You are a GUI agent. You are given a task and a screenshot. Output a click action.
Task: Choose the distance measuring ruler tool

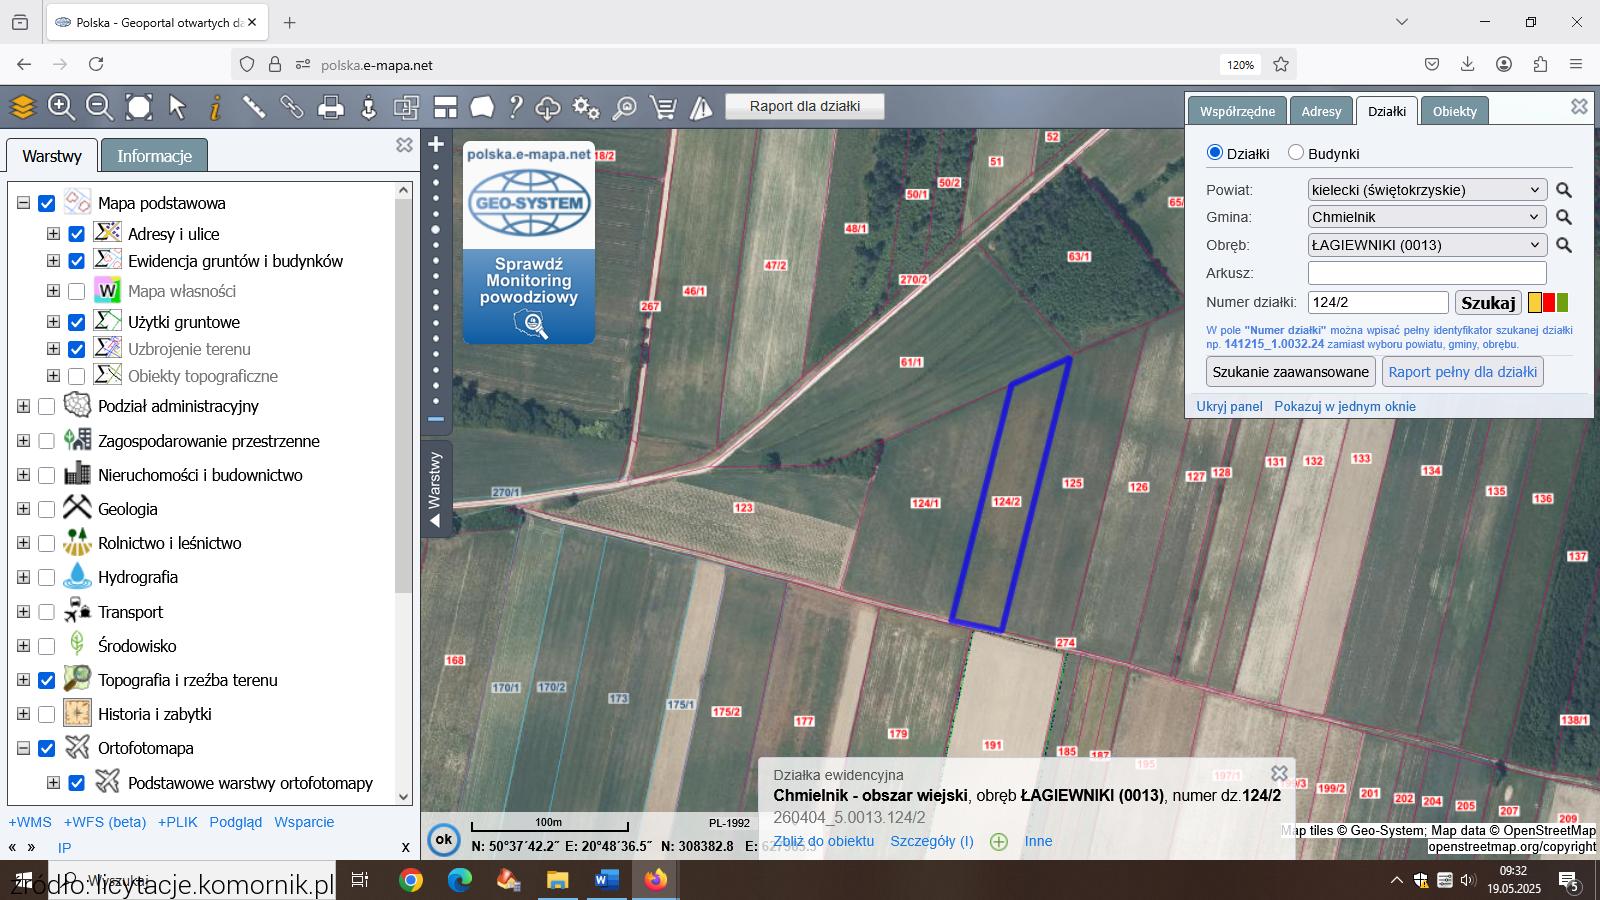(253, 107)
